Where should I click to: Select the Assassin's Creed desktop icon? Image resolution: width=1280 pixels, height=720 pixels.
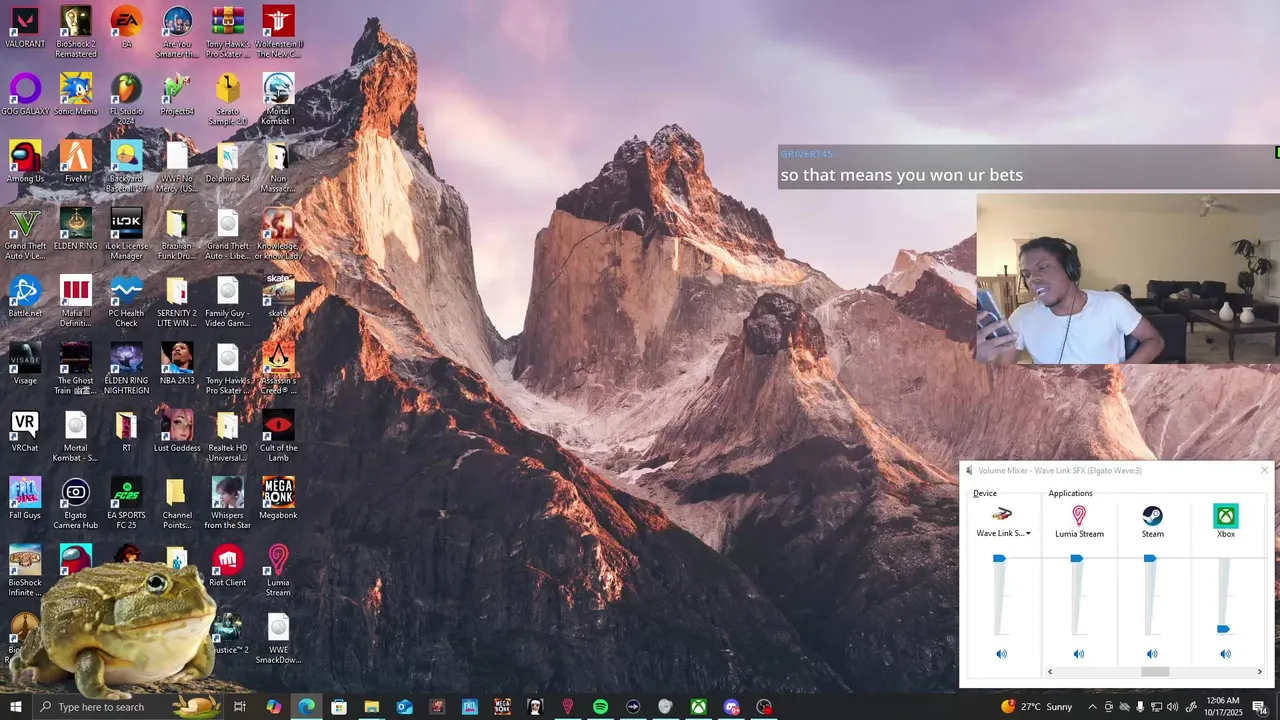coord(278,368)
